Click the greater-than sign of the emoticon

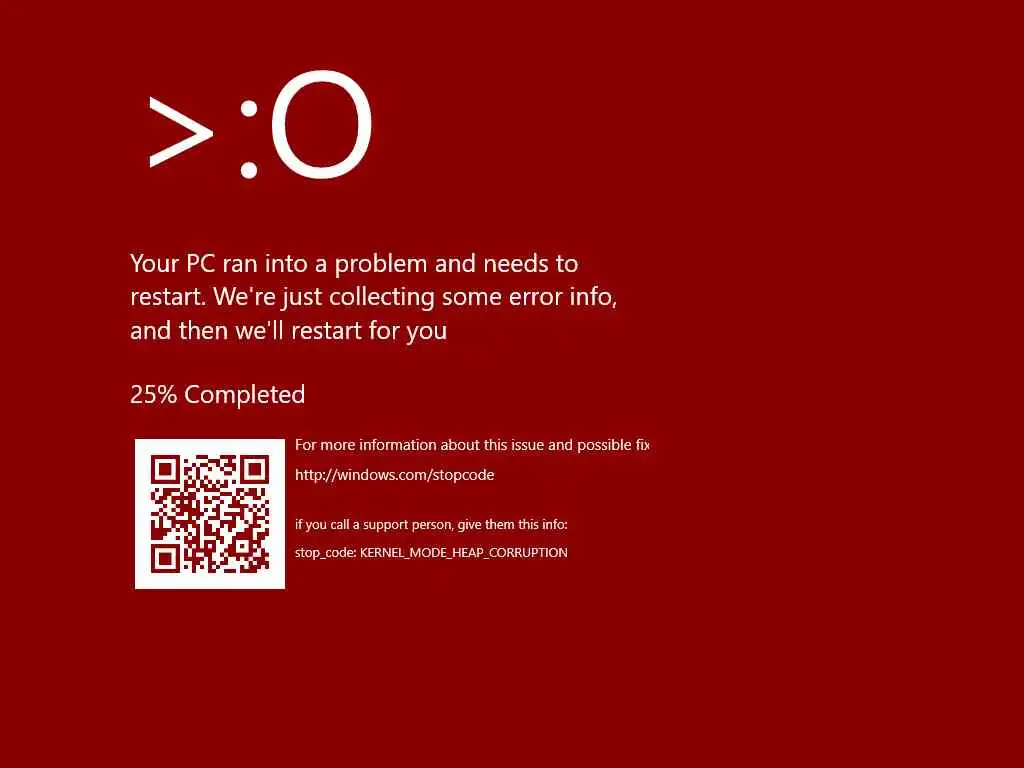[181, 132]
